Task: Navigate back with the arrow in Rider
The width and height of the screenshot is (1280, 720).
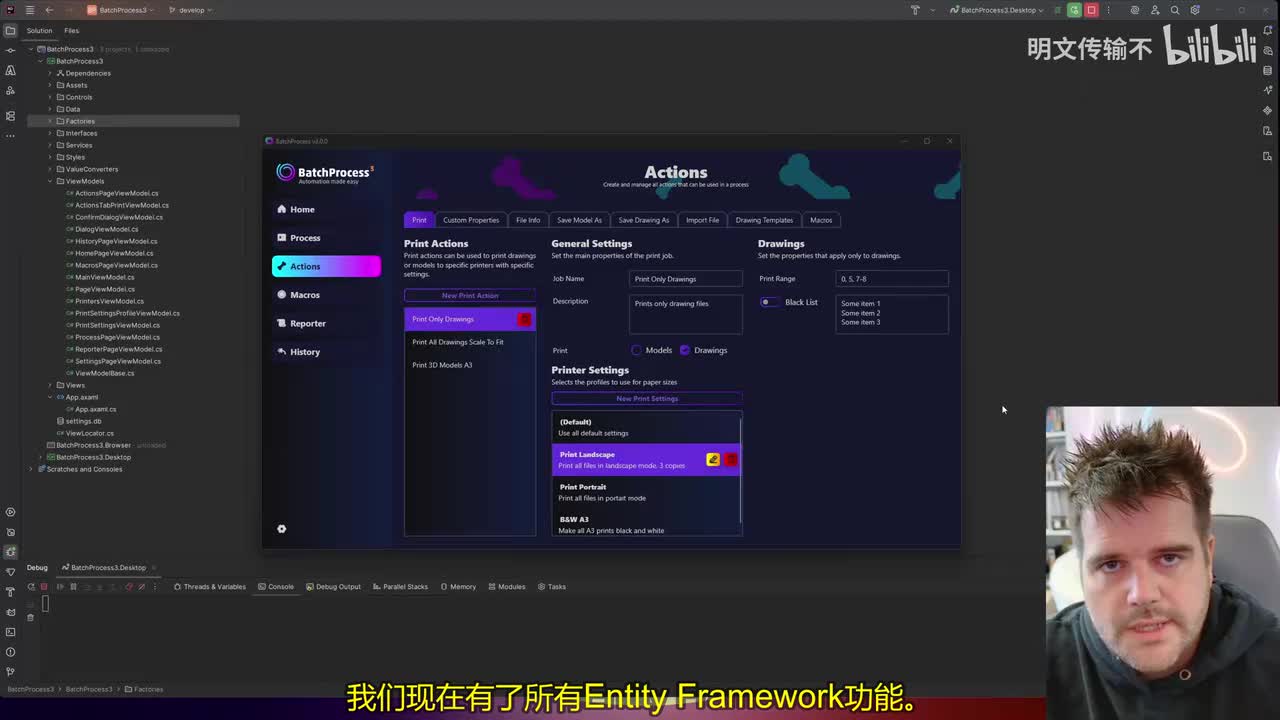Action: 49,10
